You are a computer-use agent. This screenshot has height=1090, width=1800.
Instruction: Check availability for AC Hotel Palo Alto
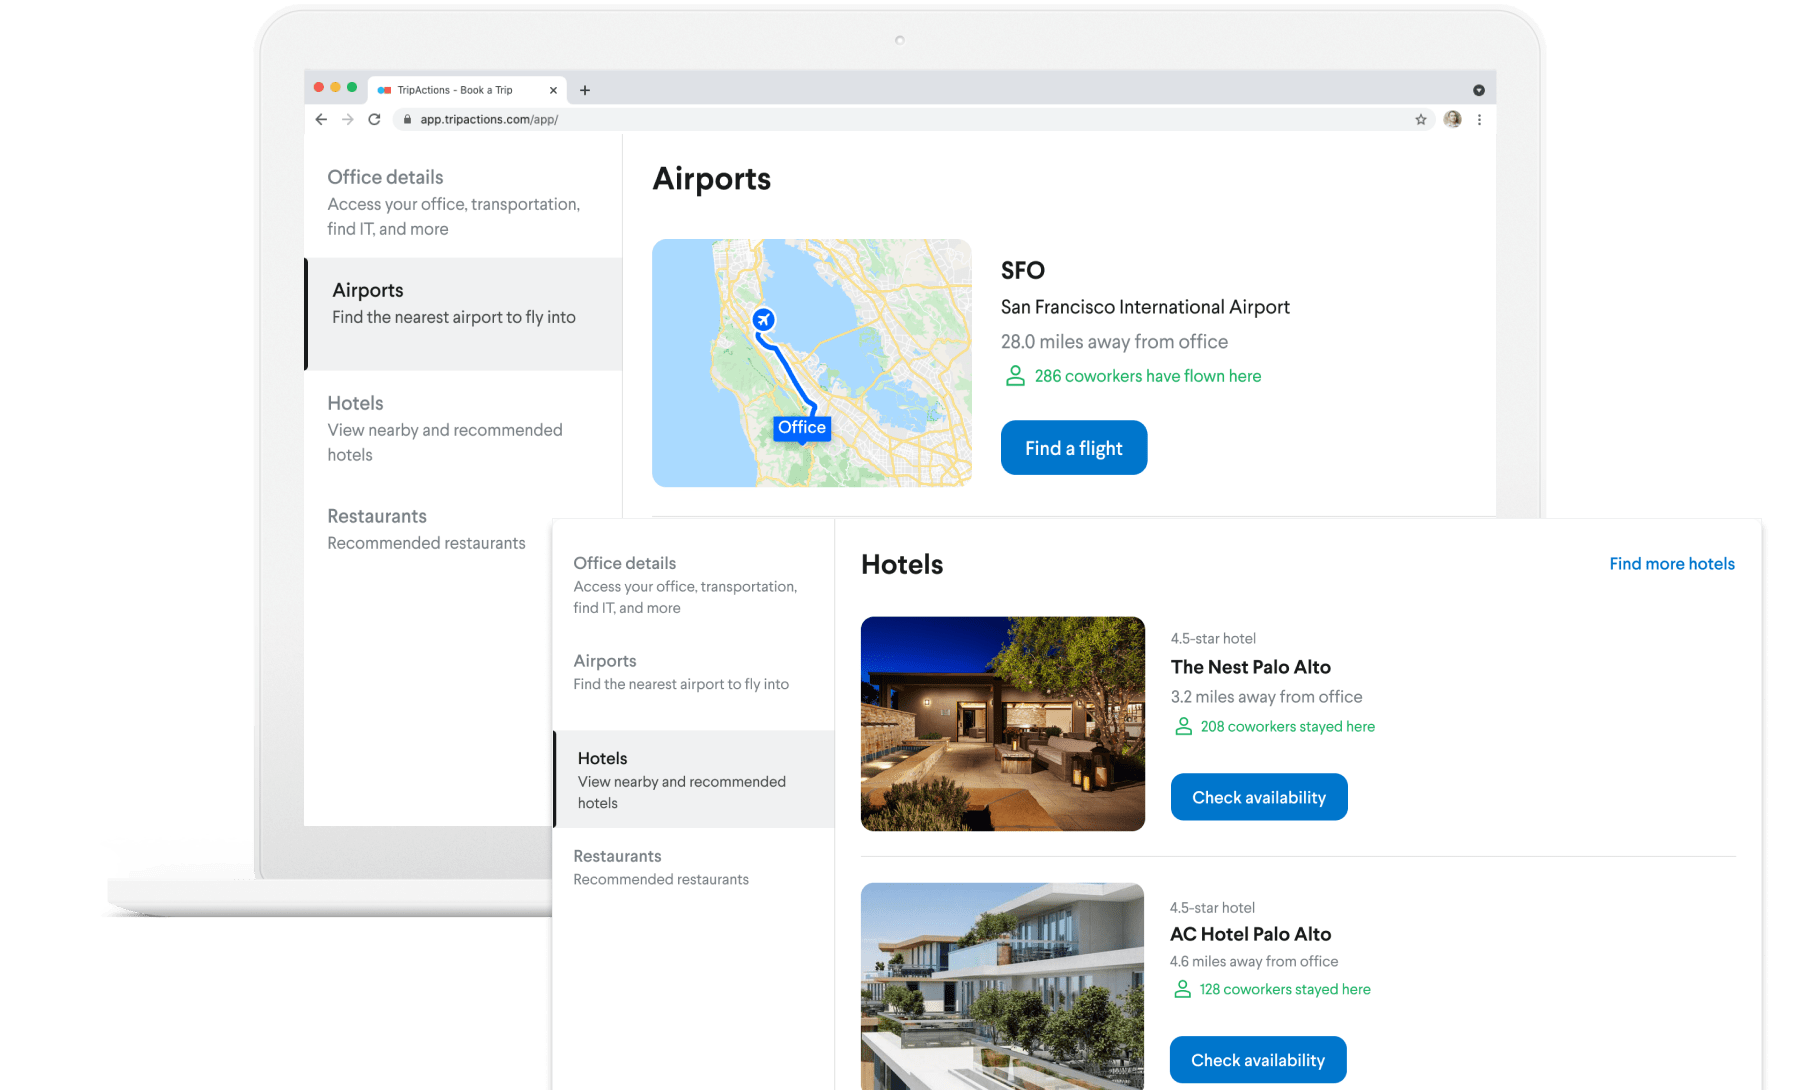(1258, 1060)
